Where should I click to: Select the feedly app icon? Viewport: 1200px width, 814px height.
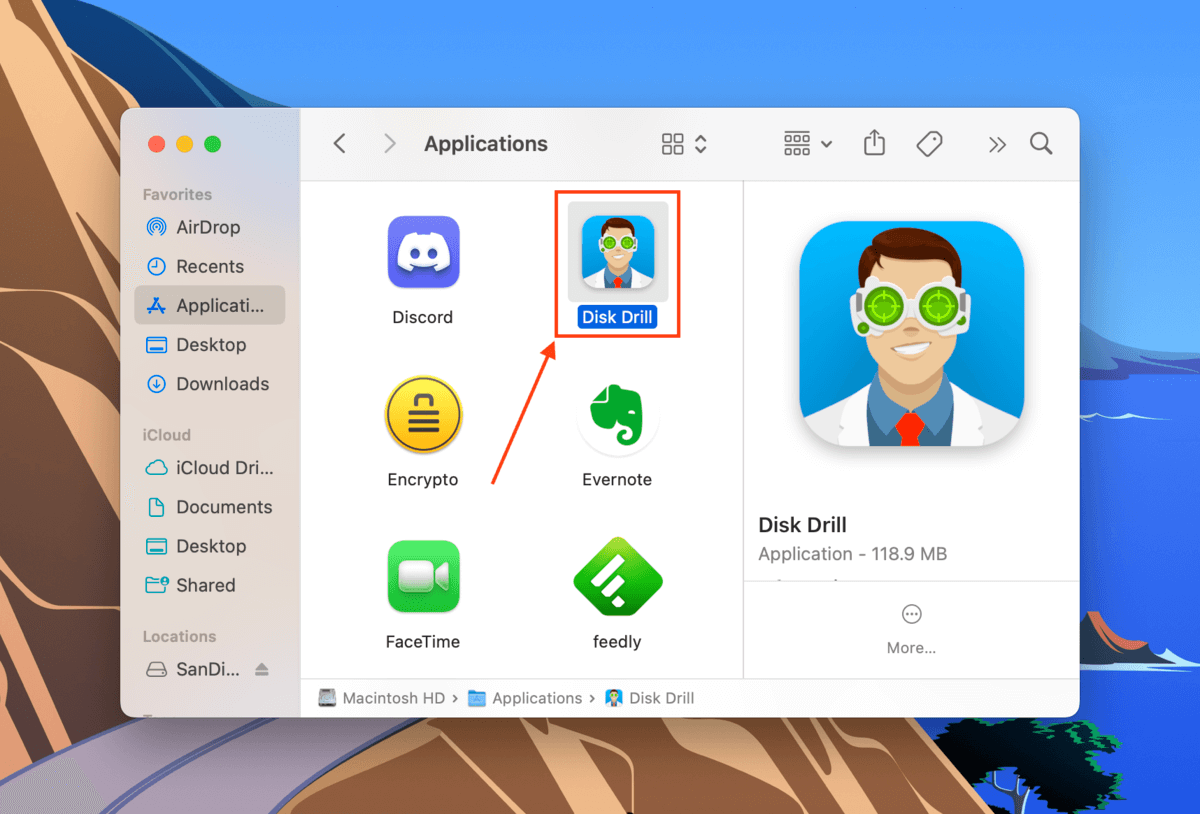pyautogui.click(x=617, y=577)
